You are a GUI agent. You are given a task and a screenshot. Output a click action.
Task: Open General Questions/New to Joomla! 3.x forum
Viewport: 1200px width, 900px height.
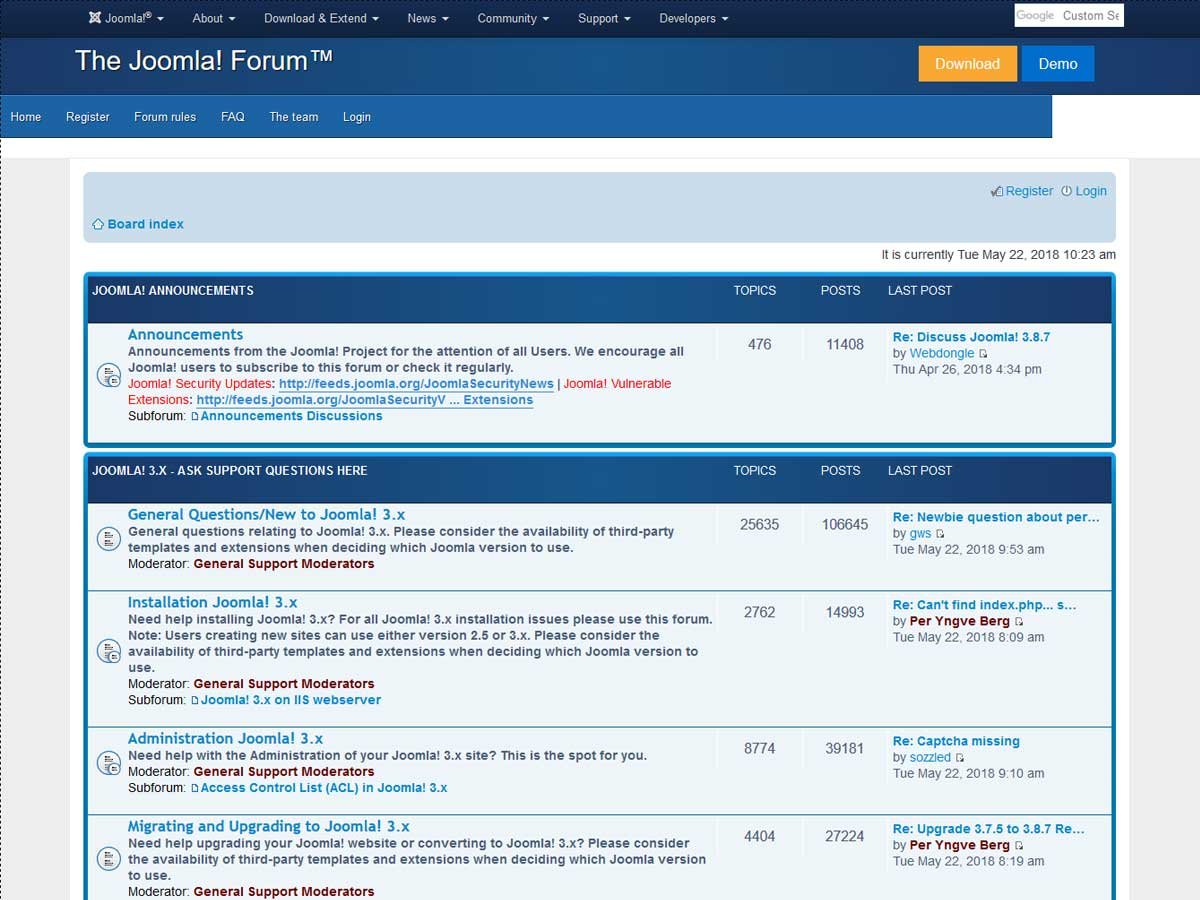click(266, 515)
